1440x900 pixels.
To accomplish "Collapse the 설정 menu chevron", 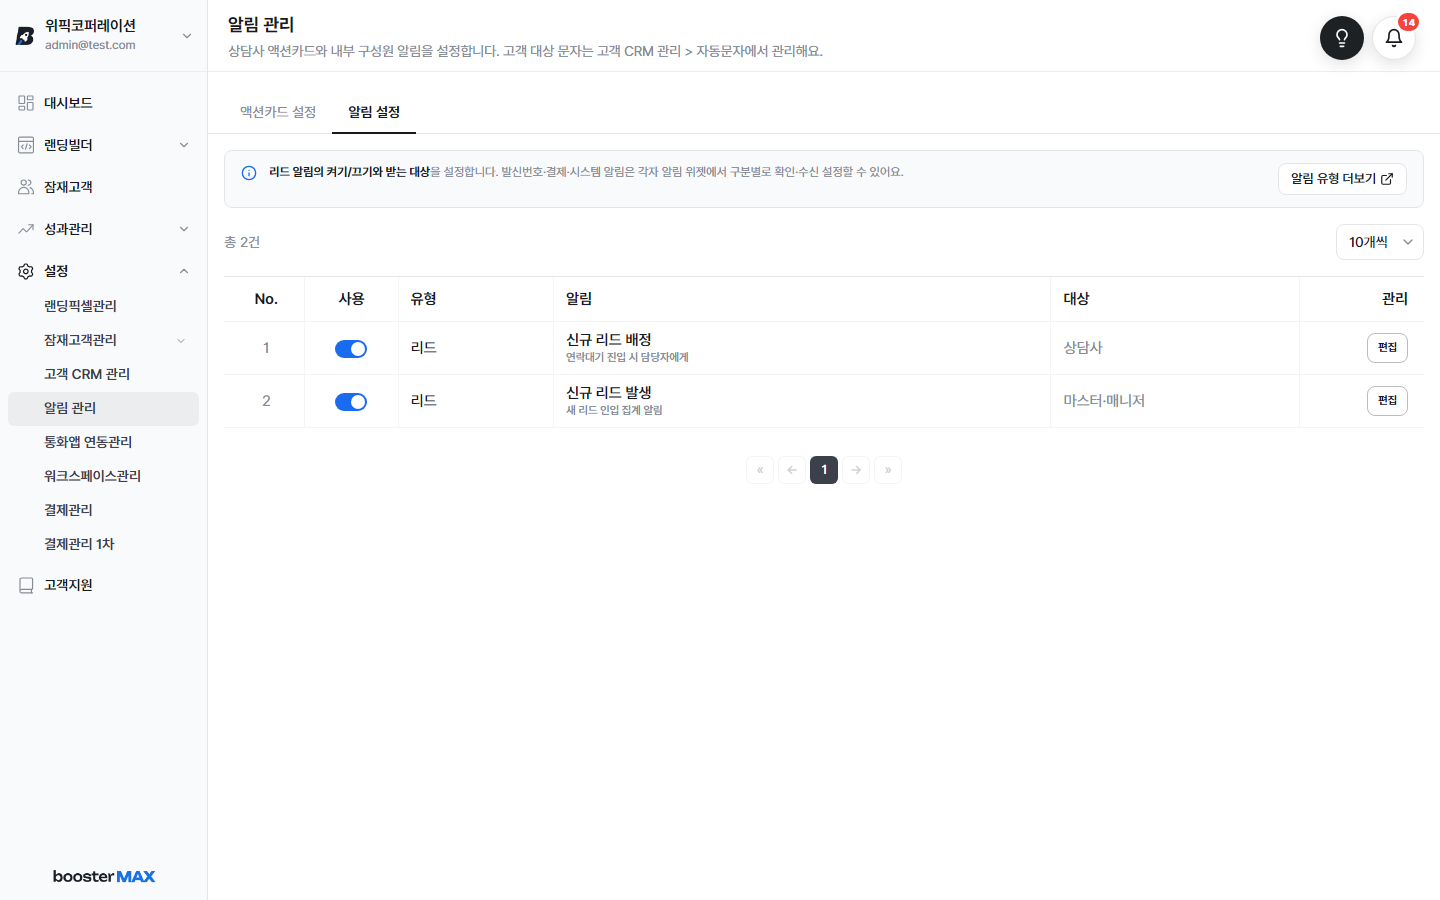I will point(184,271).
